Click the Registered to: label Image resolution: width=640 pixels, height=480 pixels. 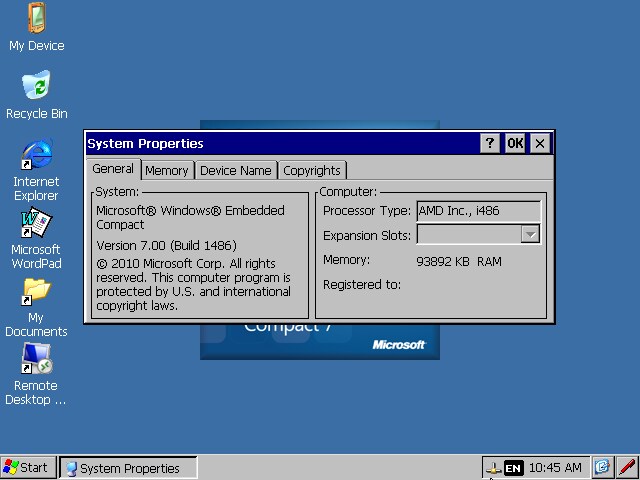(x=362, y=285)
